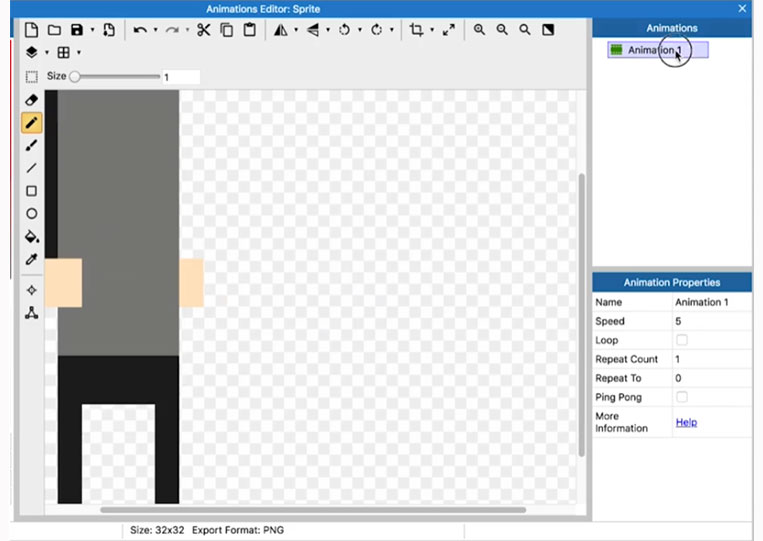763x541 pixels.
Task: Click the Repeat To value 0
Action: pyautogui.click(x=678, y=378)
